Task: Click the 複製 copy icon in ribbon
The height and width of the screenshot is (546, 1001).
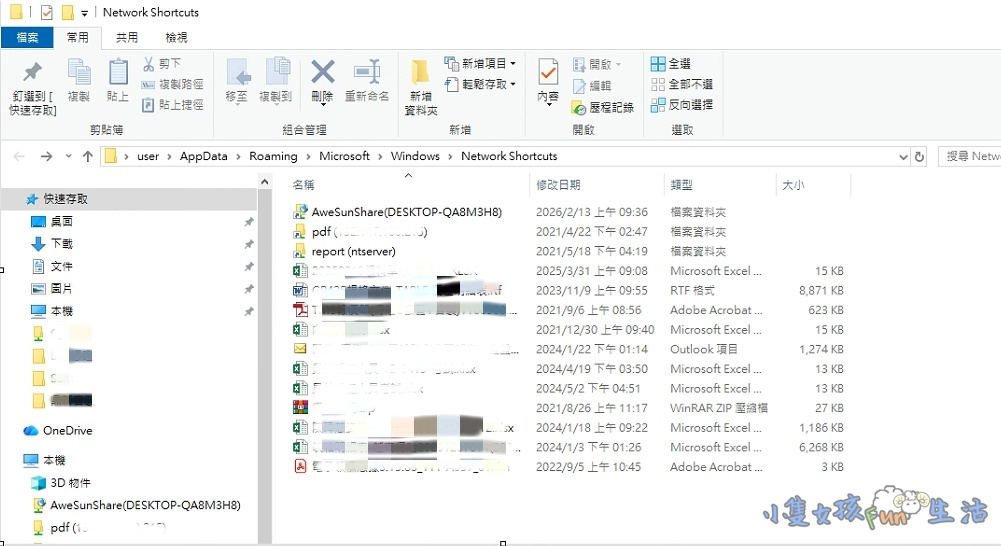Action: click(78, 74)
